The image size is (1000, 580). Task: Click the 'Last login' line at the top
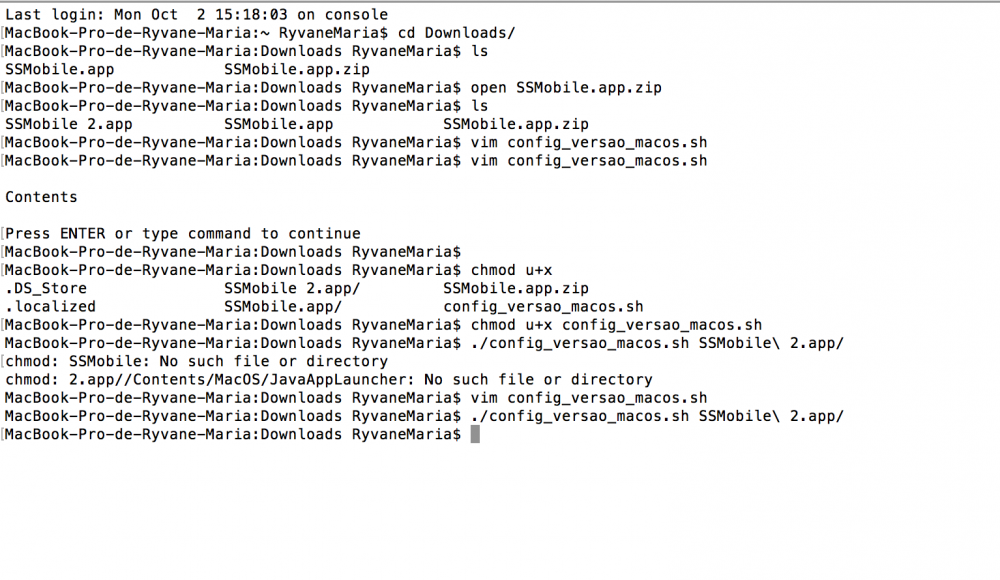(196, 15)
